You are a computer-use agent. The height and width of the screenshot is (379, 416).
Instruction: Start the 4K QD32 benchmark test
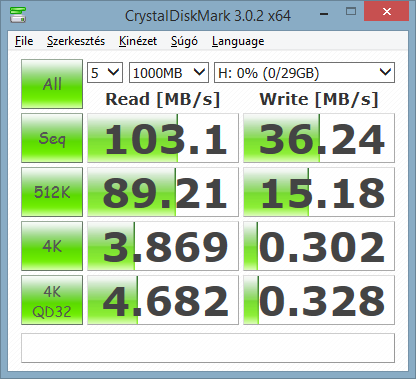(x=52, y=300)
